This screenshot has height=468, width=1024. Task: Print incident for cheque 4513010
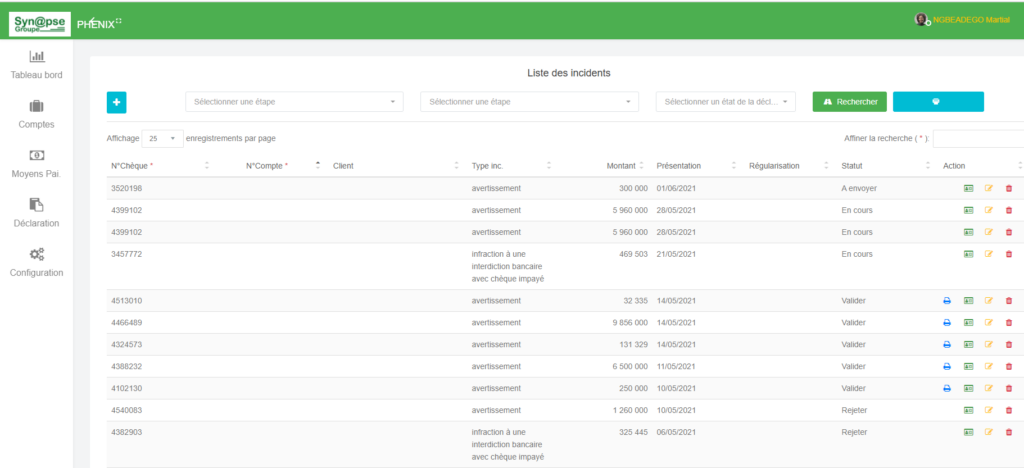tap(947, 301)
